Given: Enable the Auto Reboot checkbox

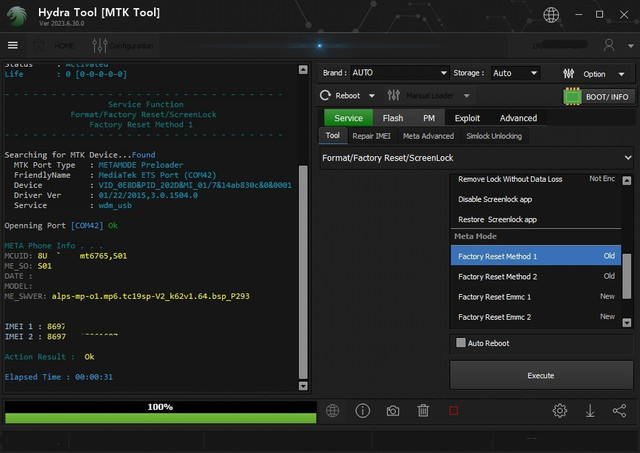Looking at the screenshot, I should point(460,342).
